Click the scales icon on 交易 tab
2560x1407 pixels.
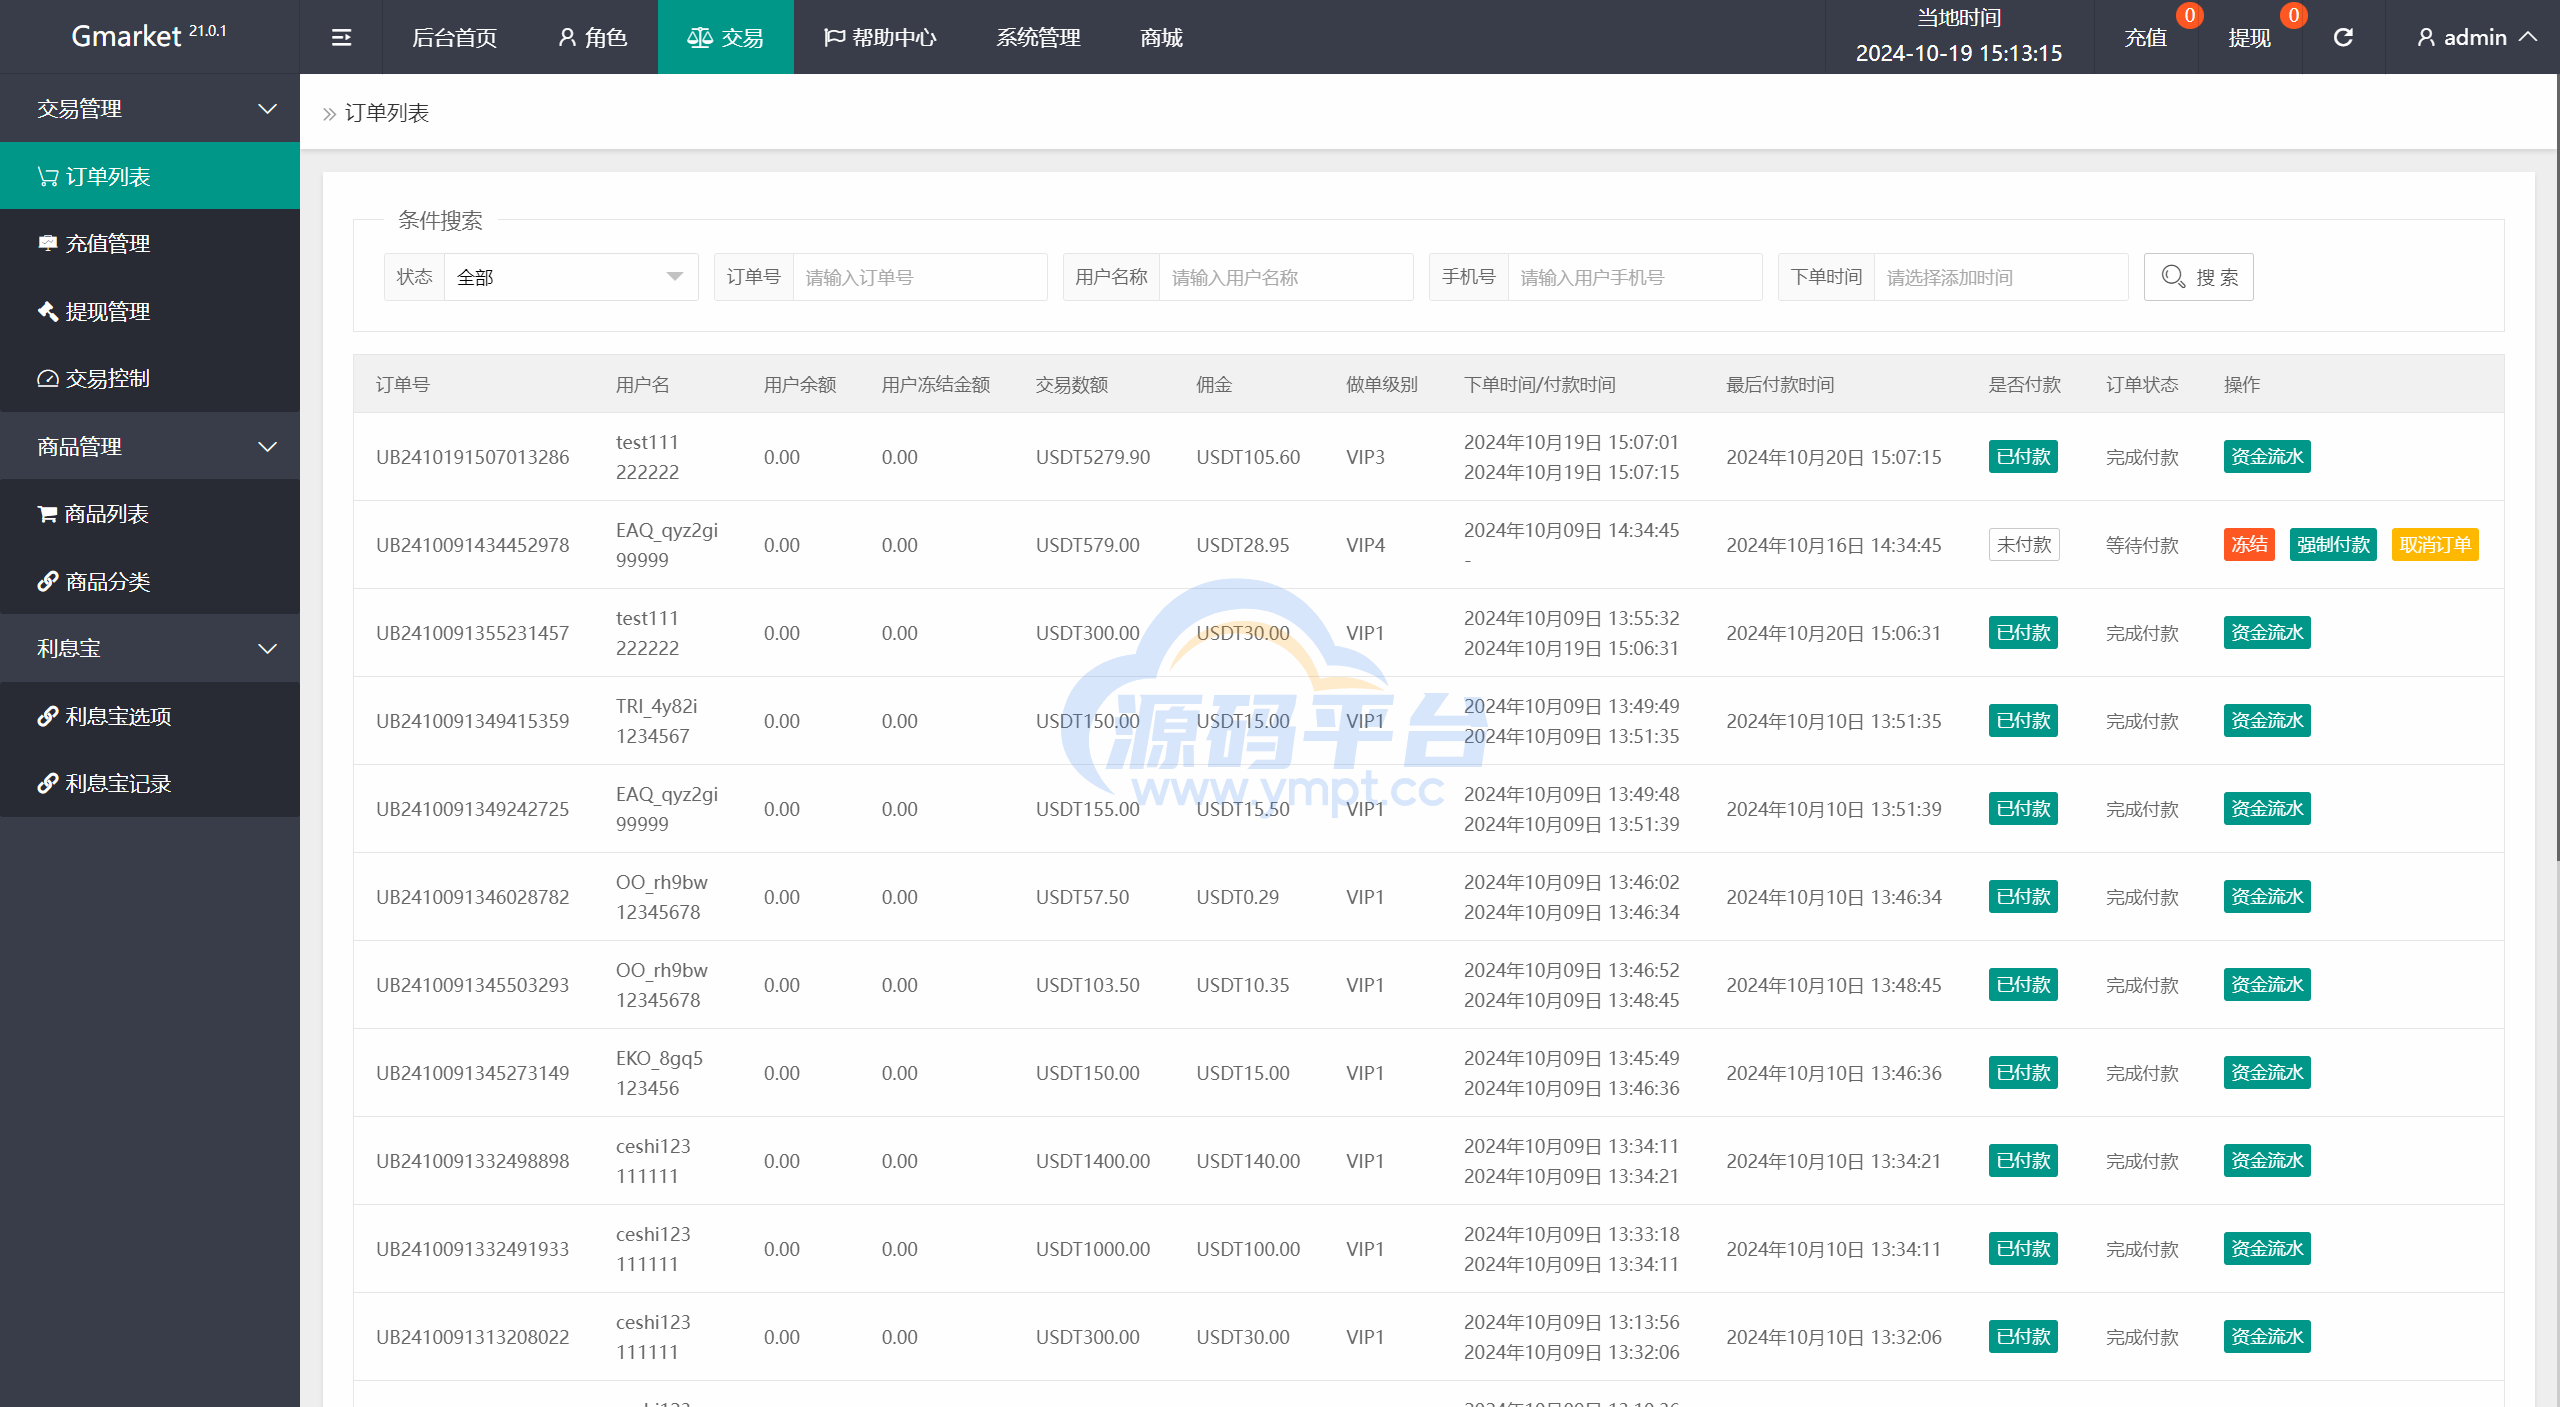(699, 37)
